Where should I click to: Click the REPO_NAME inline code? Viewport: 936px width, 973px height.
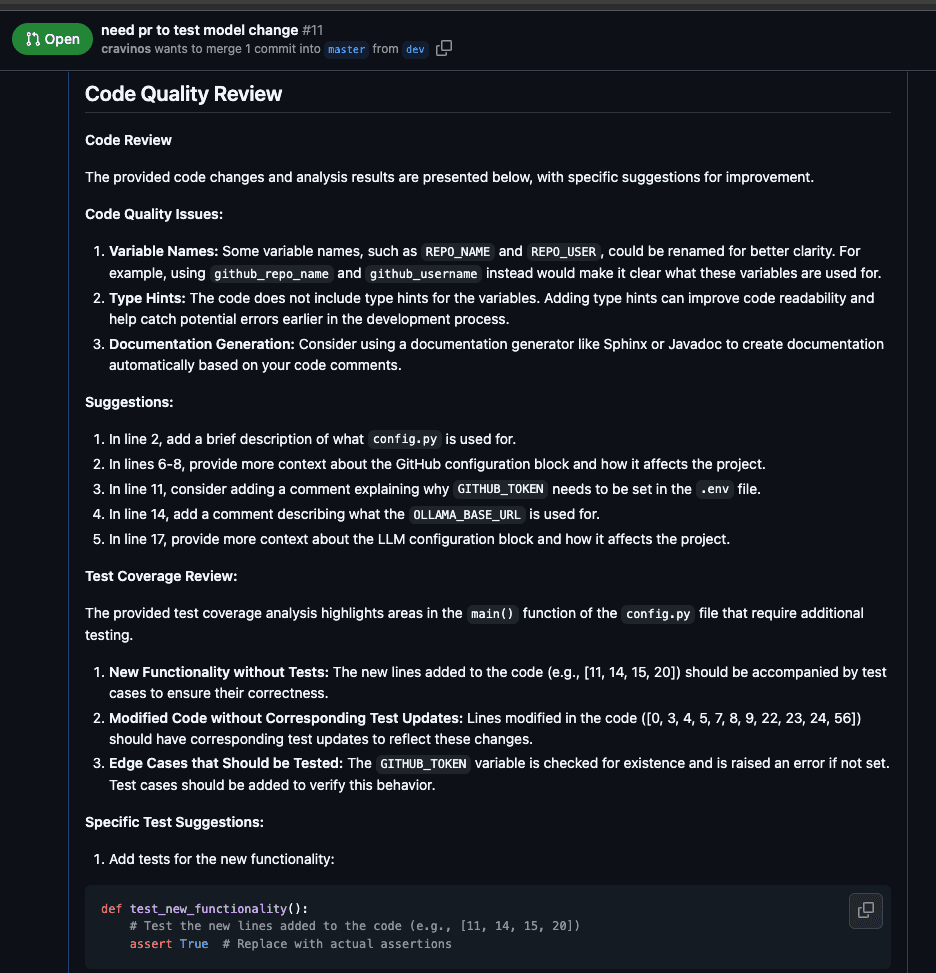pyautogui.click(x=457, y=251)
